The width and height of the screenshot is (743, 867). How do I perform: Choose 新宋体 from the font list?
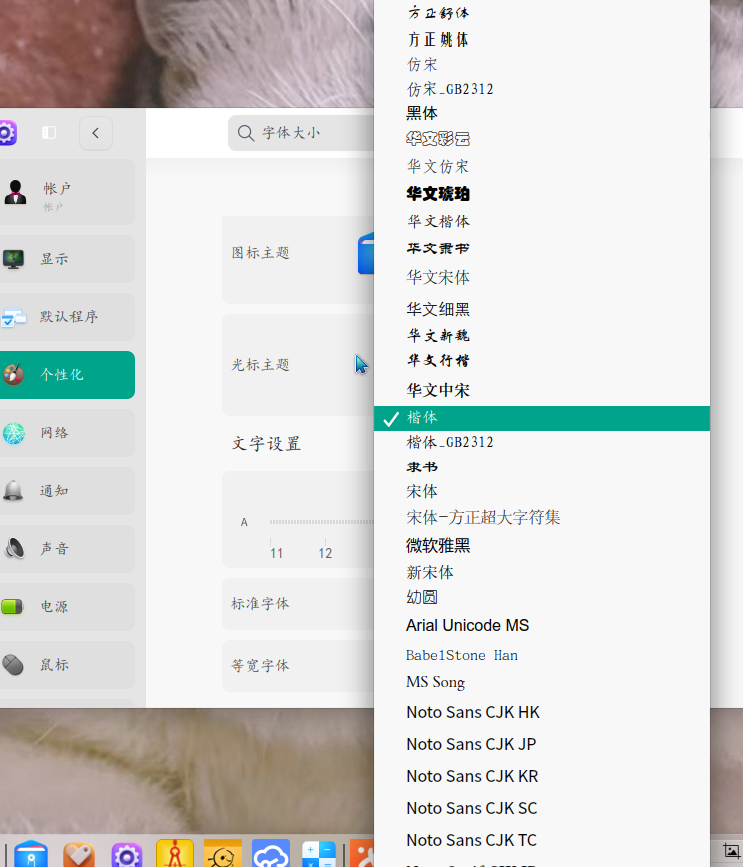tap(542, 573)
